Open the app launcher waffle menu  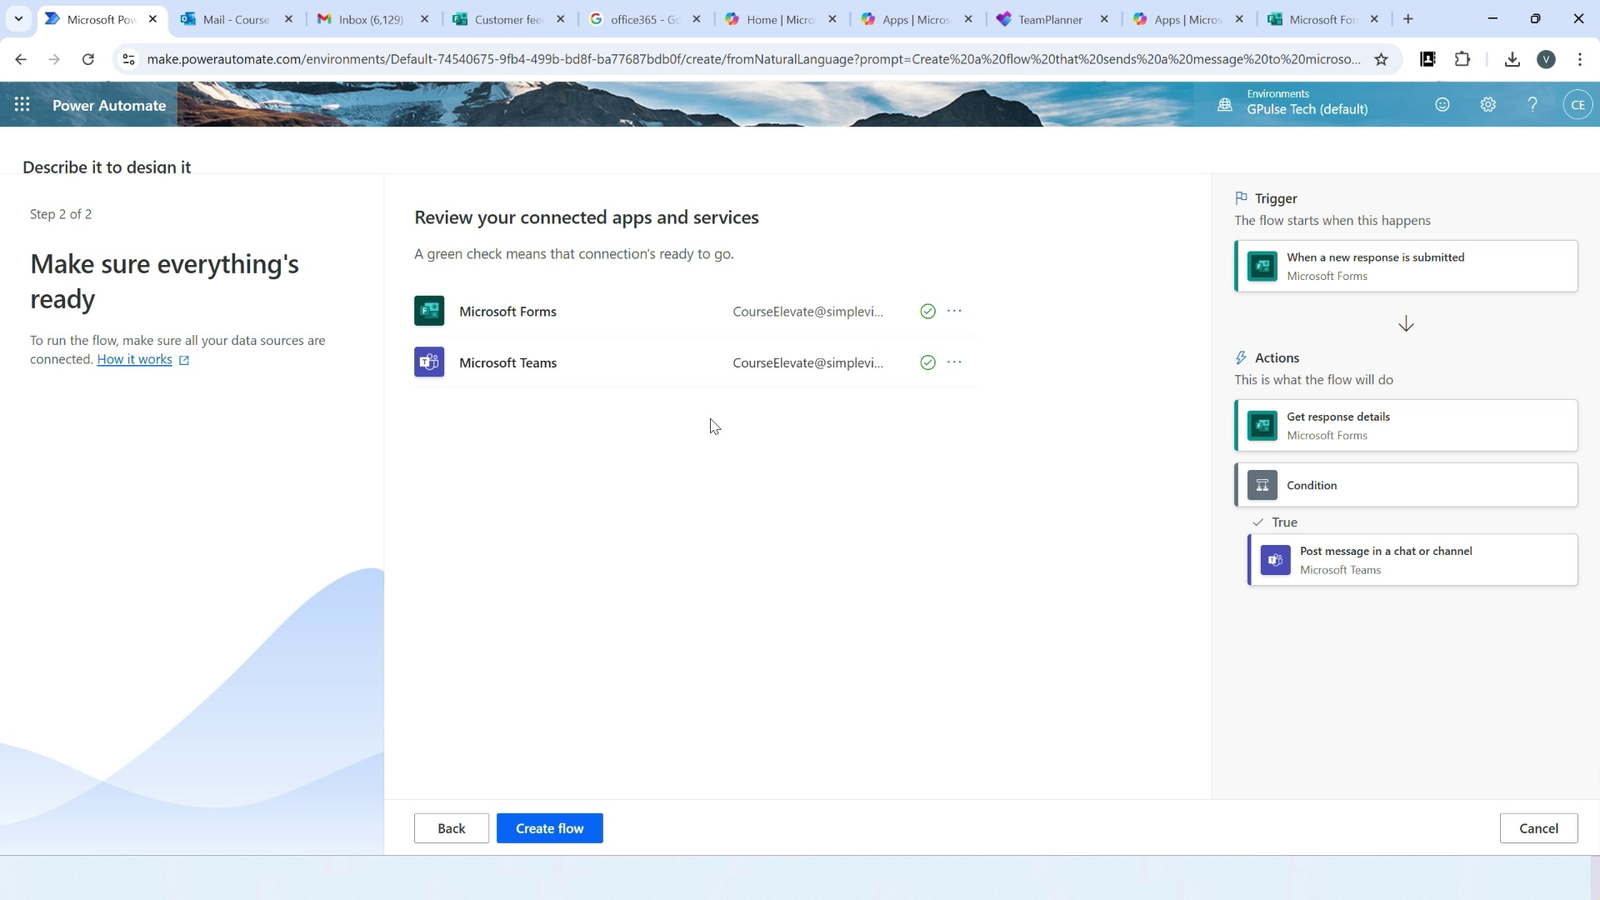tap(21, 104)
